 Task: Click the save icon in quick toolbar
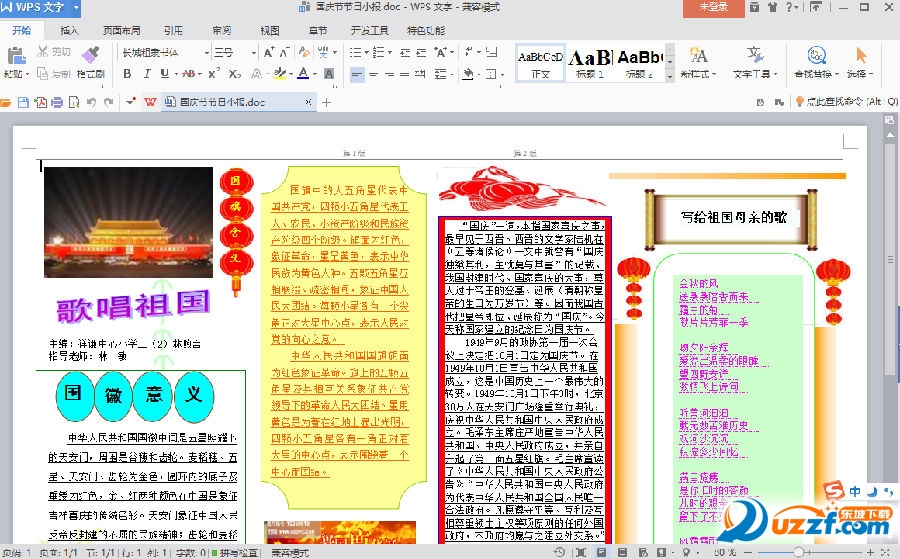23,102
